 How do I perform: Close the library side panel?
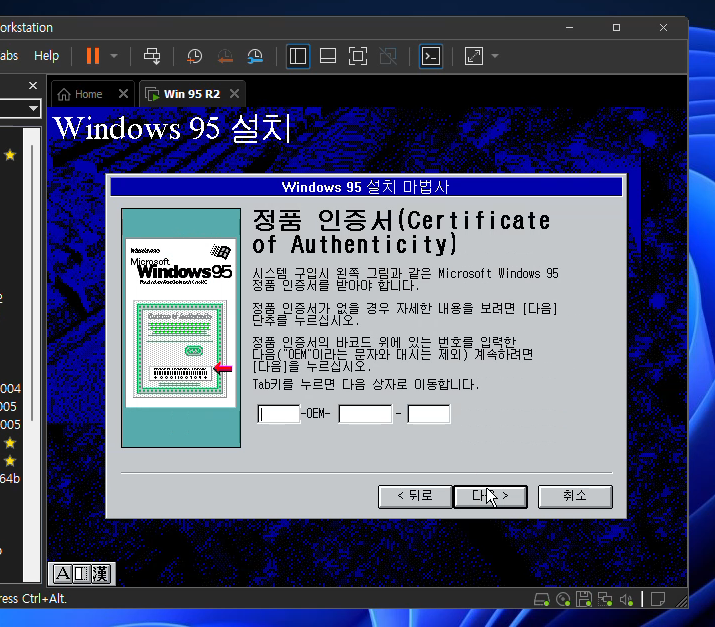[33, 85]
